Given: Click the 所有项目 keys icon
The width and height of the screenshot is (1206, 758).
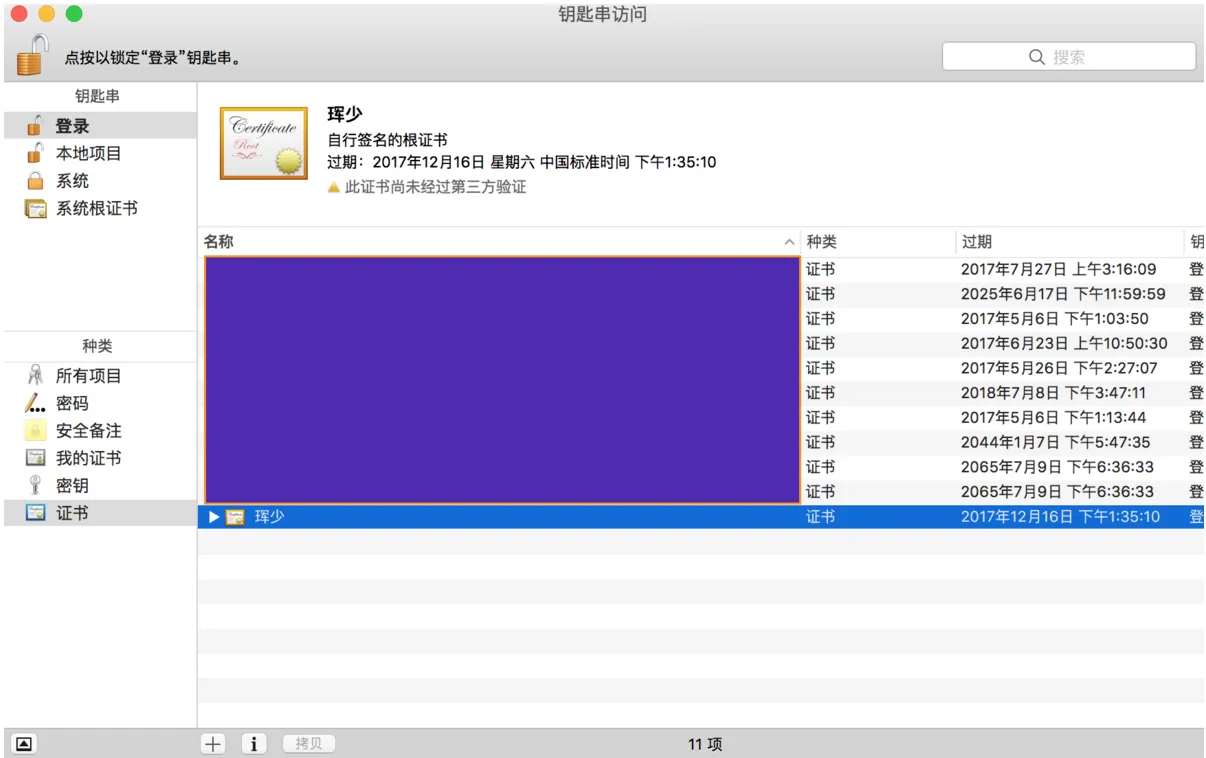Looking at the screenshot, I should pos(35,376).
